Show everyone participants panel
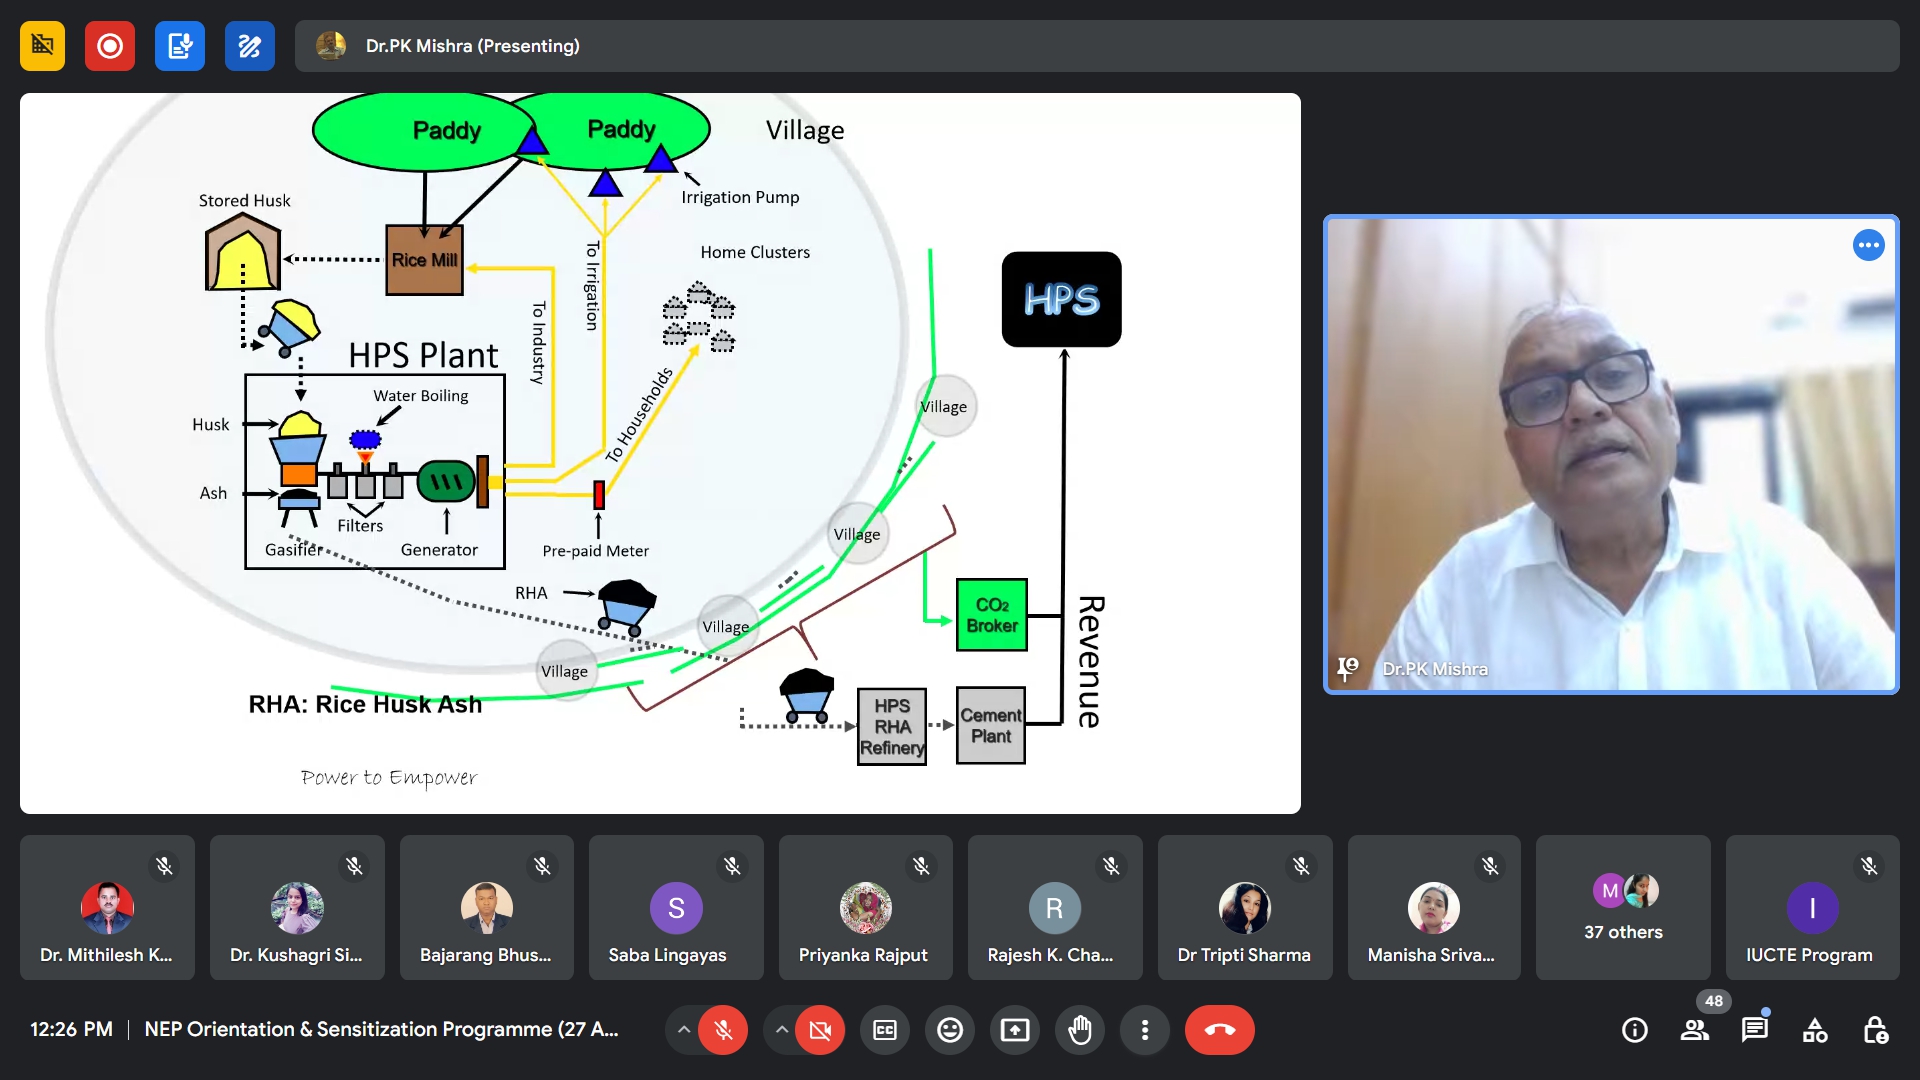1920x1080 pixels. pyautogui.click(x=1694, y=1030)
